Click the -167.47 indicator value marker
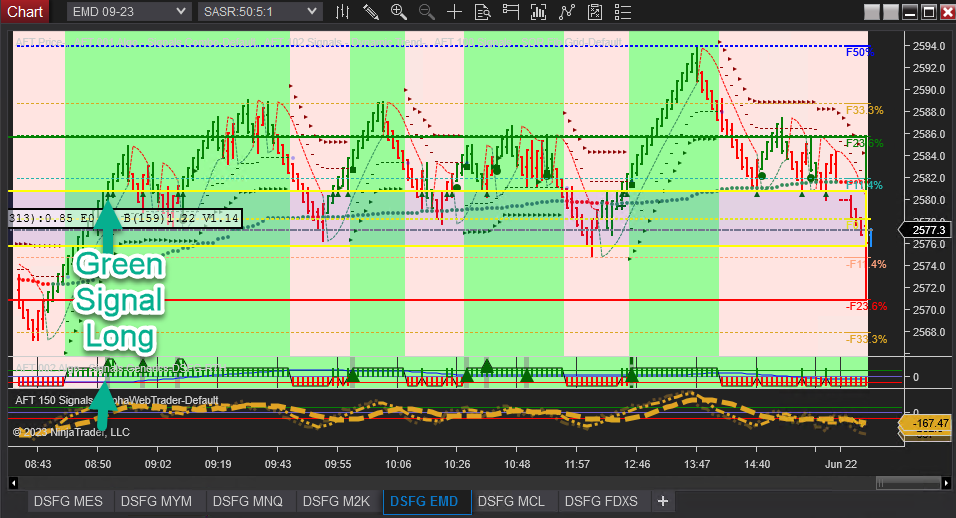Screen dimensions: 956x518 tap(927, 423)
